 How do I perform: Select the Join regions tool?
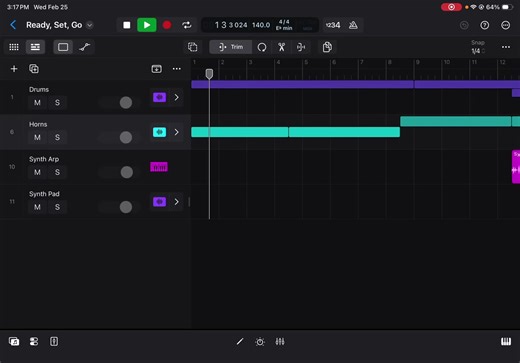(x=301, y=47)
